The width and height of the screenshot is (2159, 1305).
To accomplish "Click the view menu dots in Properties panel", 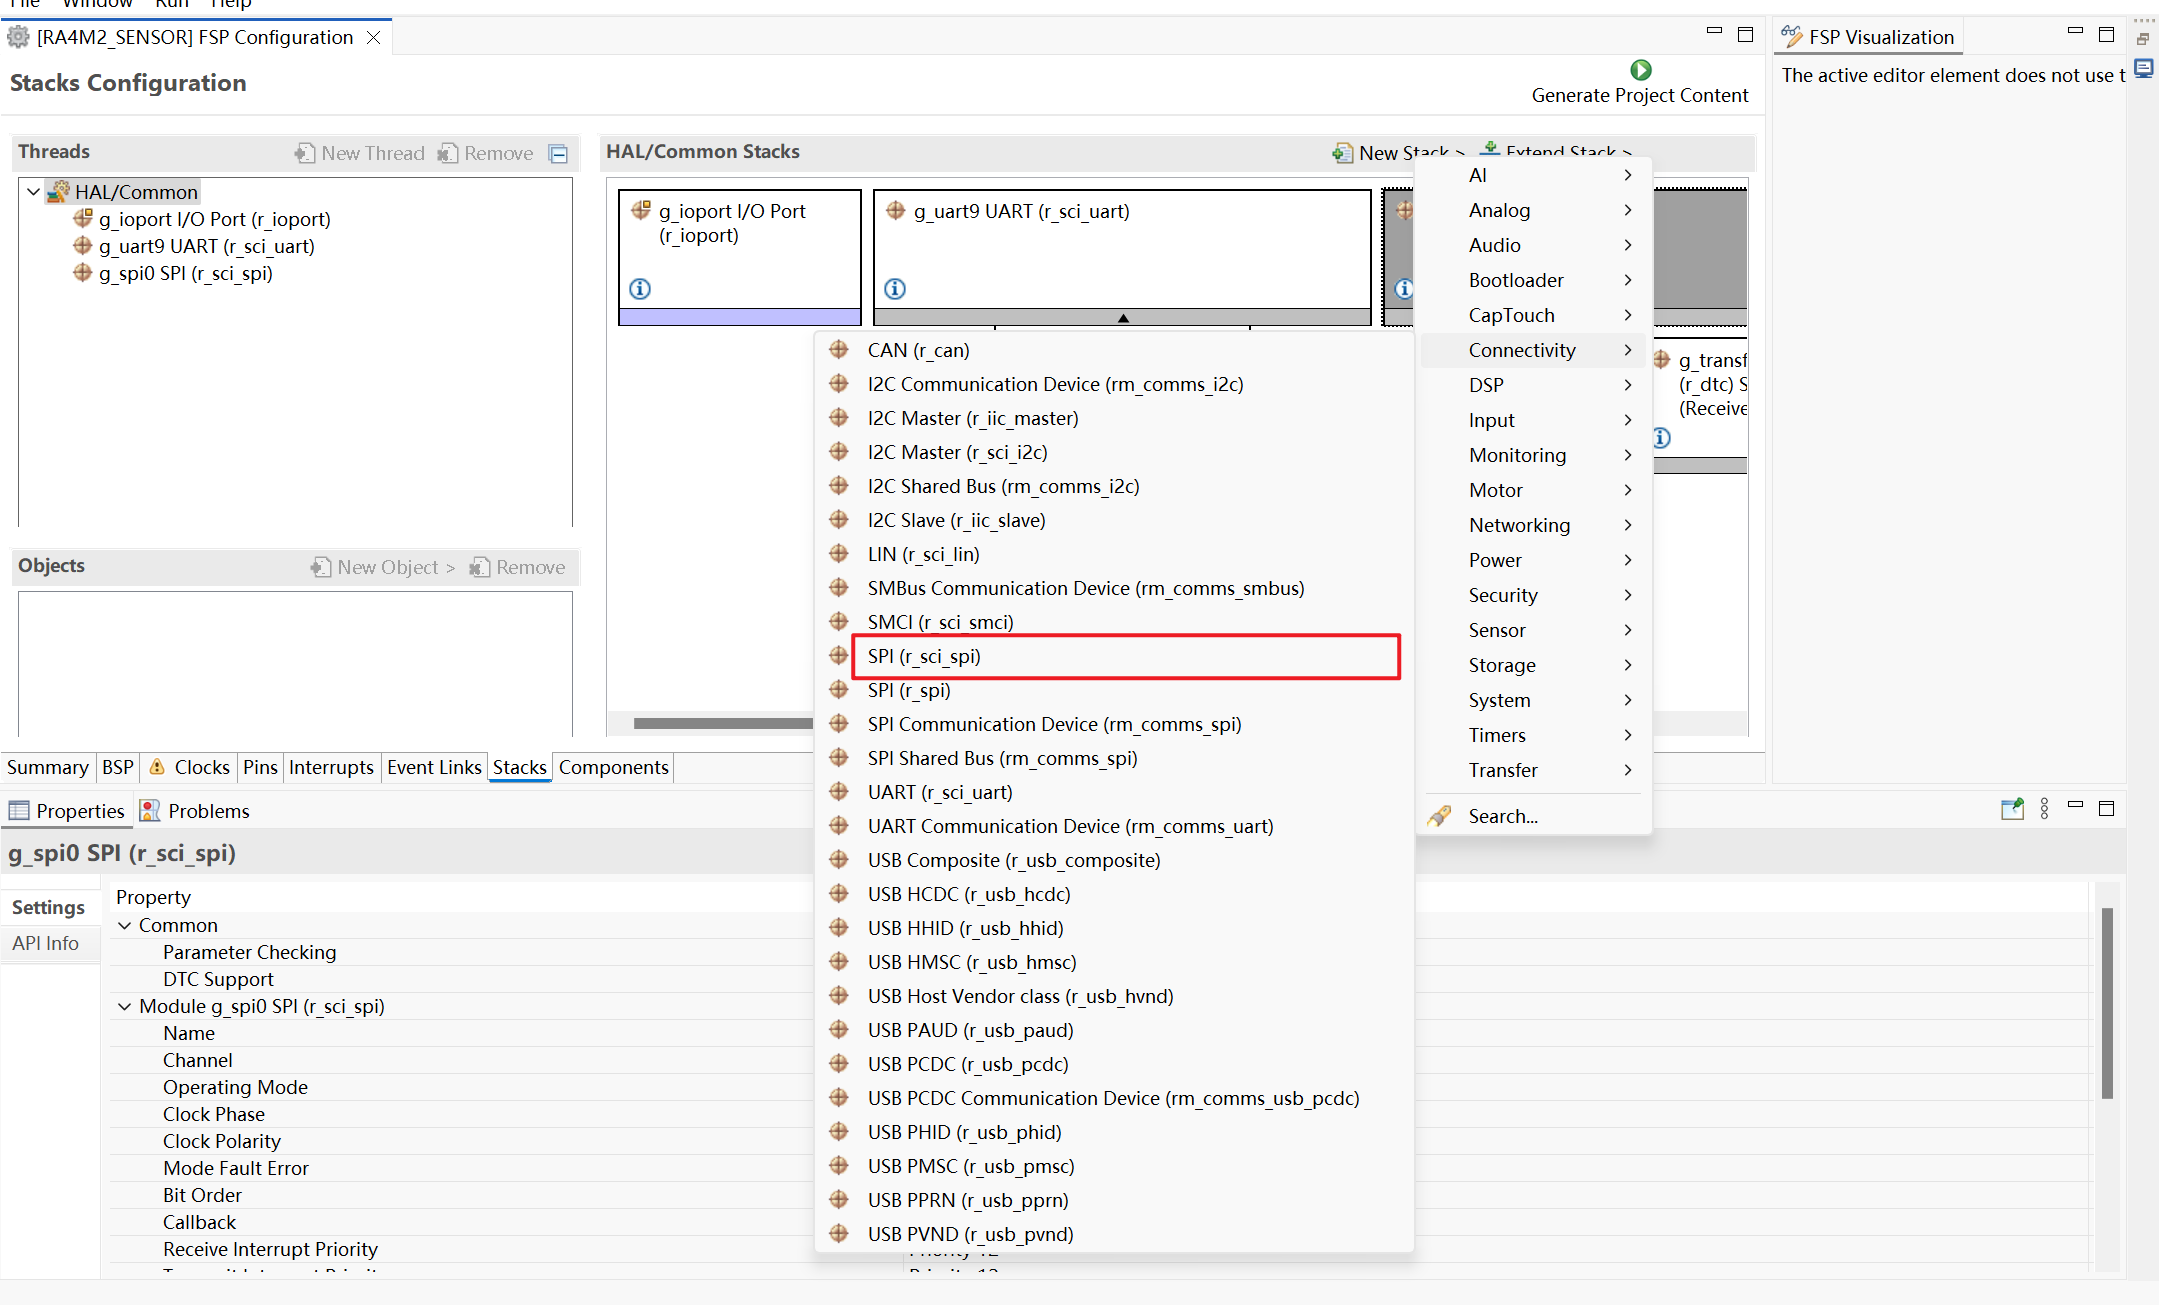I will tap(2044, 809).
